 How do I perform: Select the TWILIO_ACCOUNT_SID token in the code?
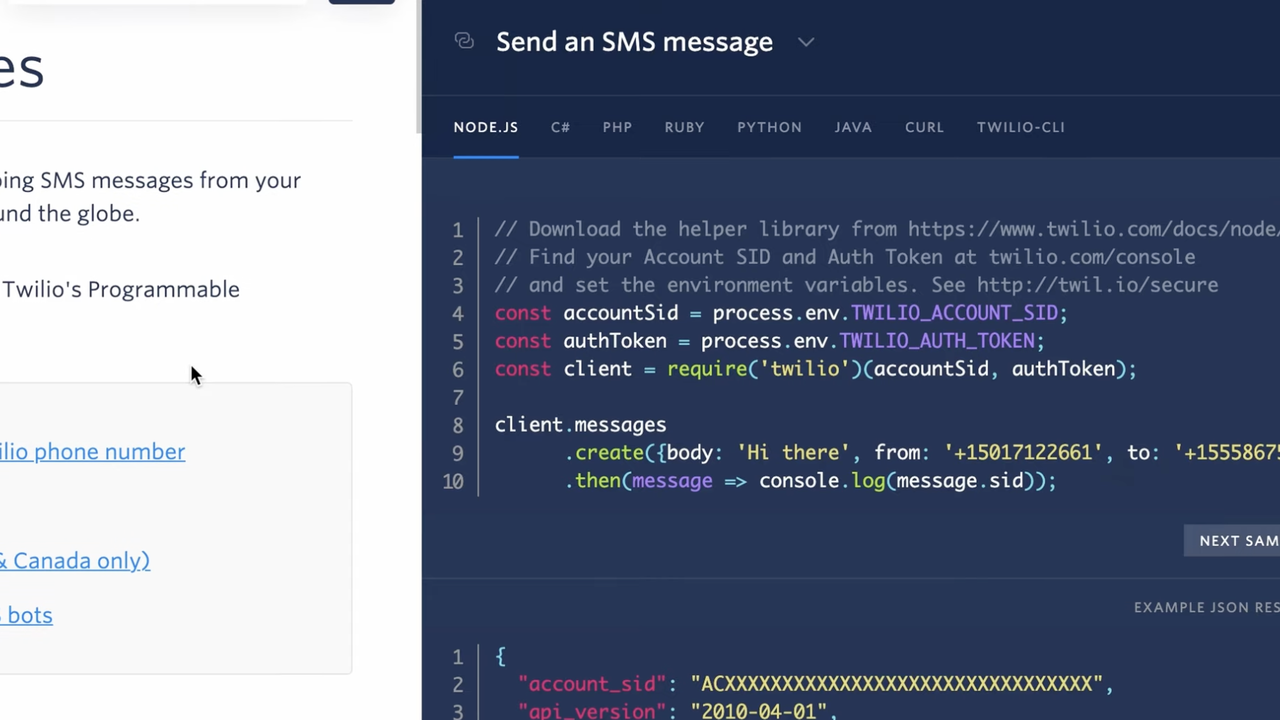[x=955, y=313]
